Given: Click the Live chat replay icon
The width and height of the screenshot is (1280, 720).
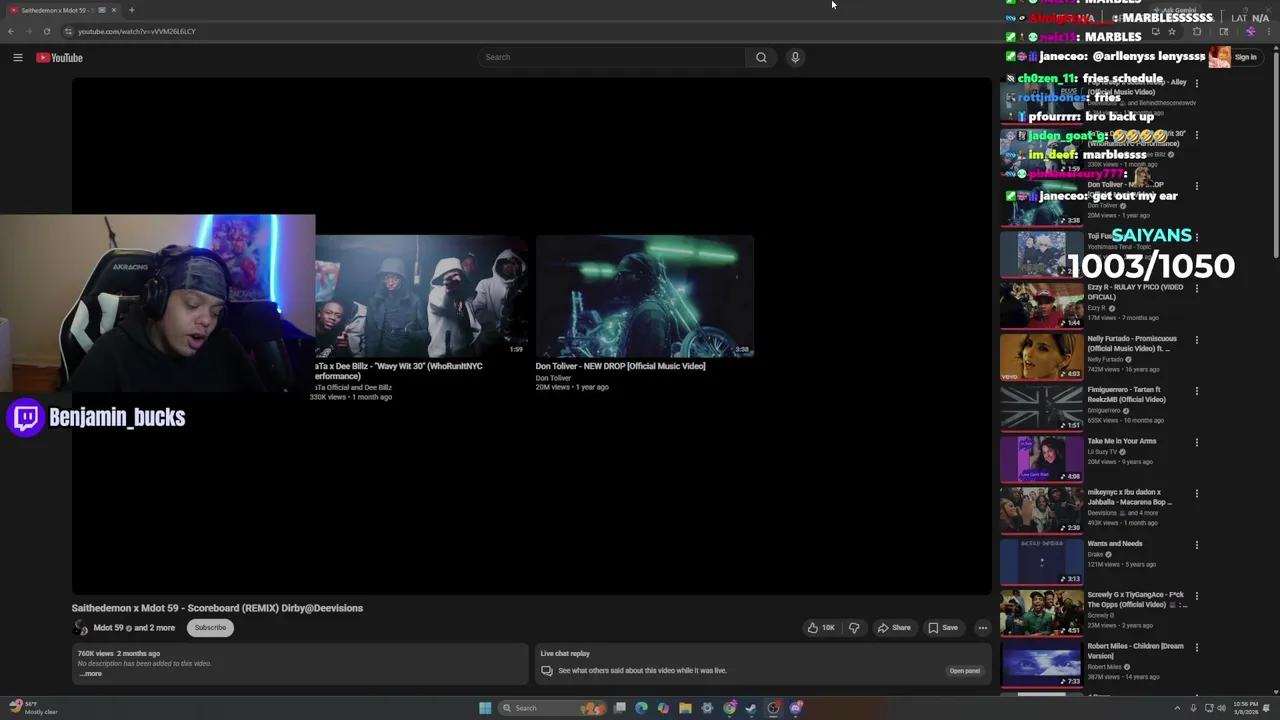Looking at the screenshot, I should (x=547, y=671).
